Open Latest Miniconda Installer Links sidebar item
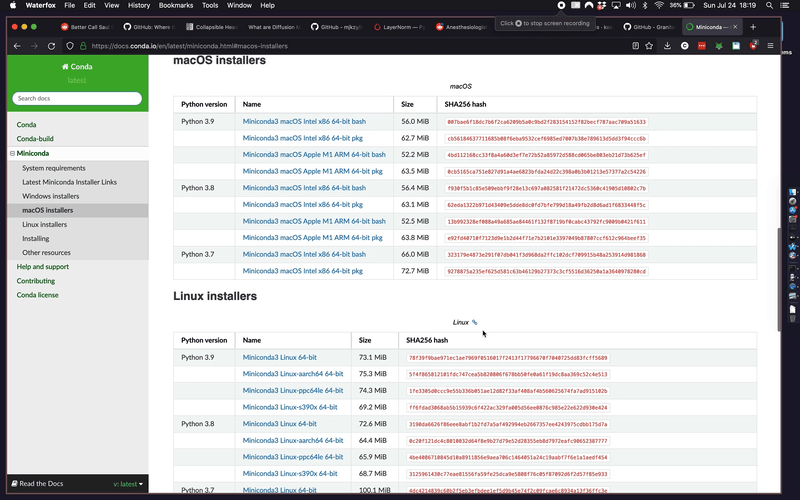This screenshot has height=500, width=800. 69,182
